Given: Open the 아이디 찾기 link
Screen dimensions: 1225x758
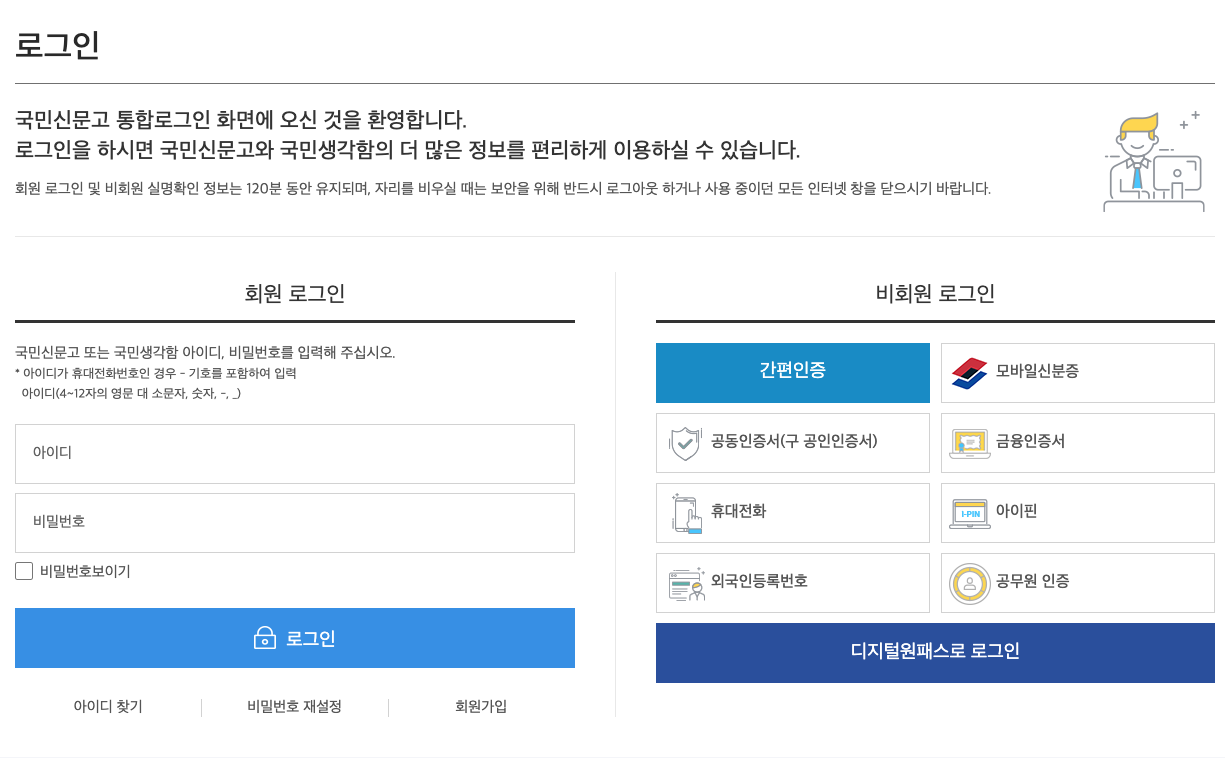Looking at the screenshot, I should click(108, 706).
